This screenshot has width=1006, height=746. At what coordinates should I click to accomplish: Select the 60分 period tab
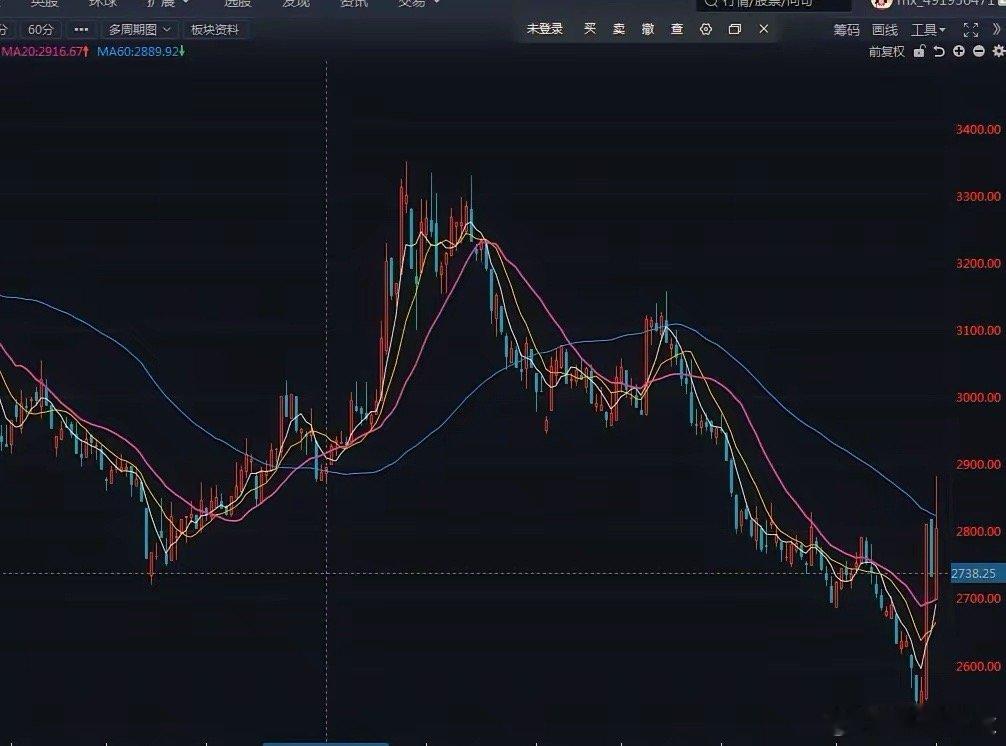(41, 30)
